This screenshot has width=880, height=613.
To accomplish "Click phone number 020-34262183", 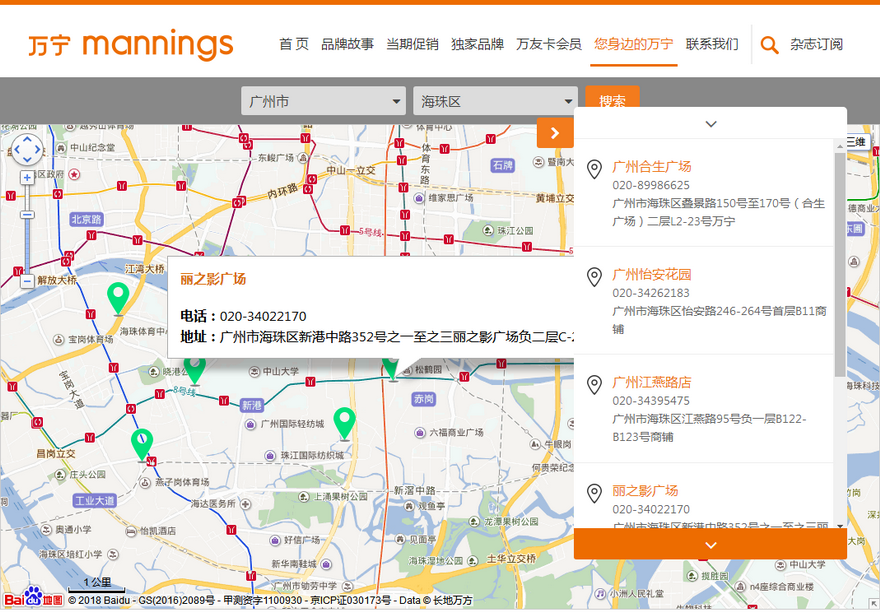I will point(651,293).
